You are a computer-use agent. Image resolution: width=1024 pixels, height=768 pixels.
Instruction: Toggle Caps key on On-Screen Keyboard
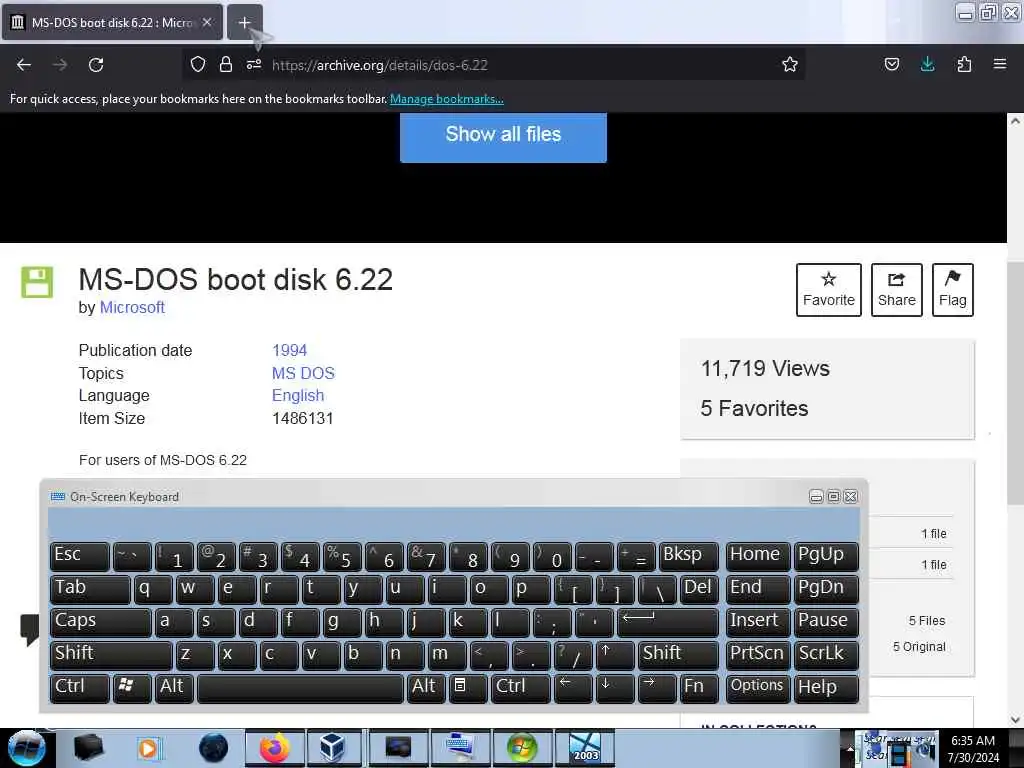tap(101, 622)
